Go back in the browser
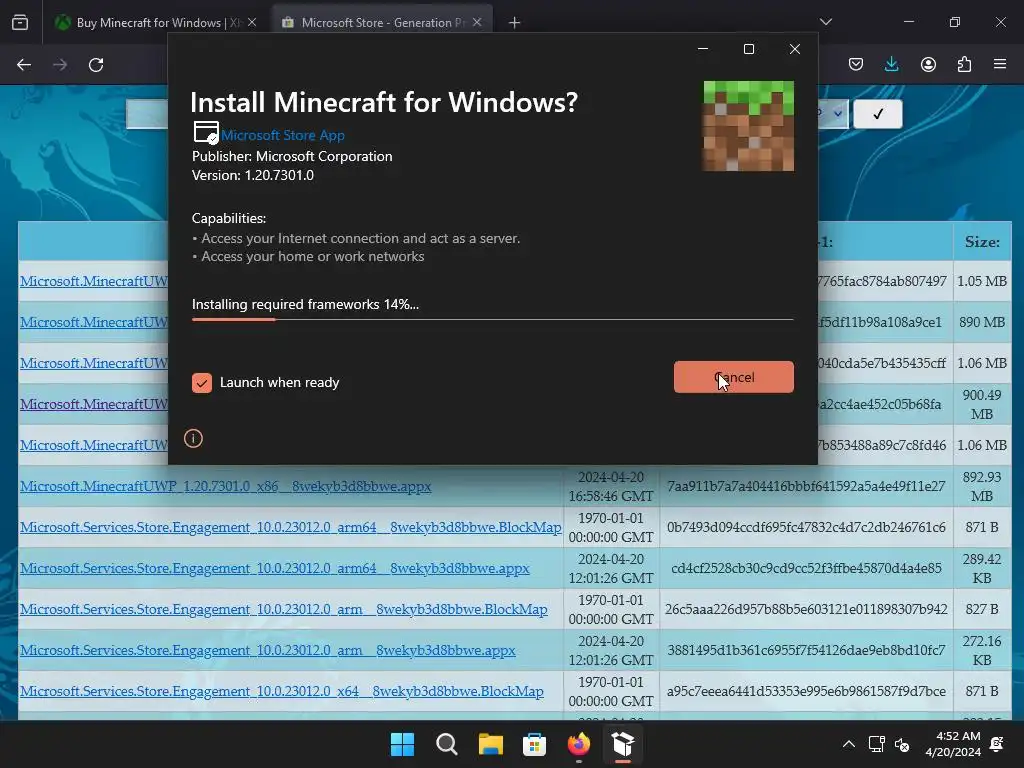The height and width of the screenshot is (768, 1024). pyautogui.click(x=24, y=65)
